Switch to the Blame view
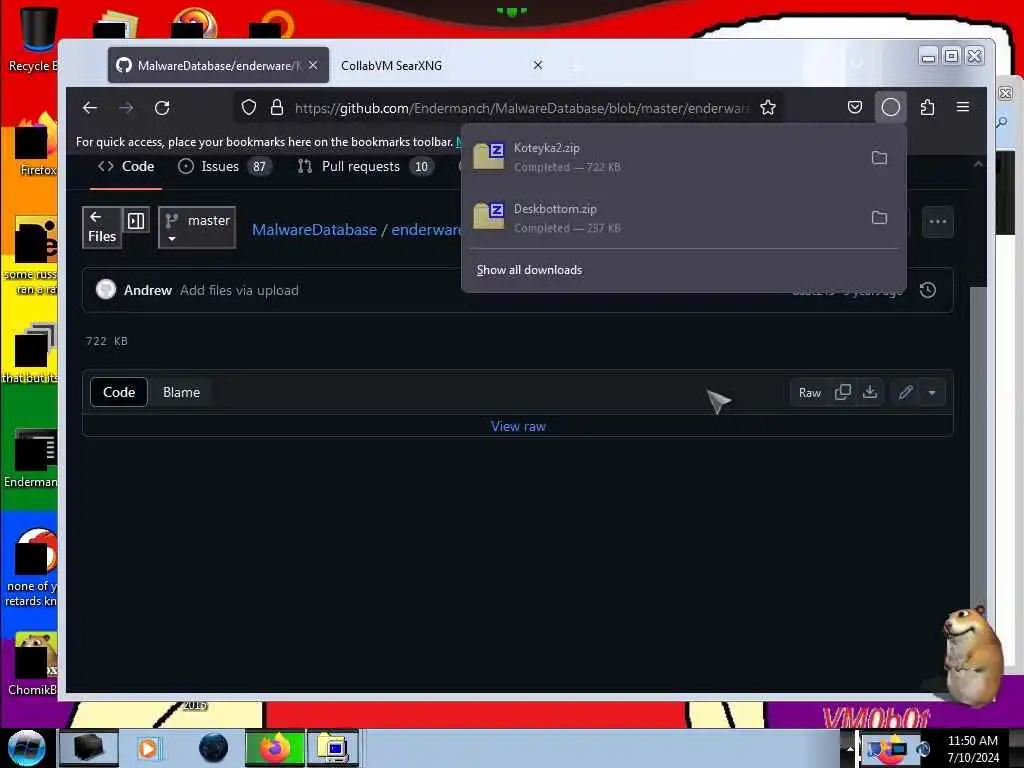The image size is (1024, 768). click(181, 392)
